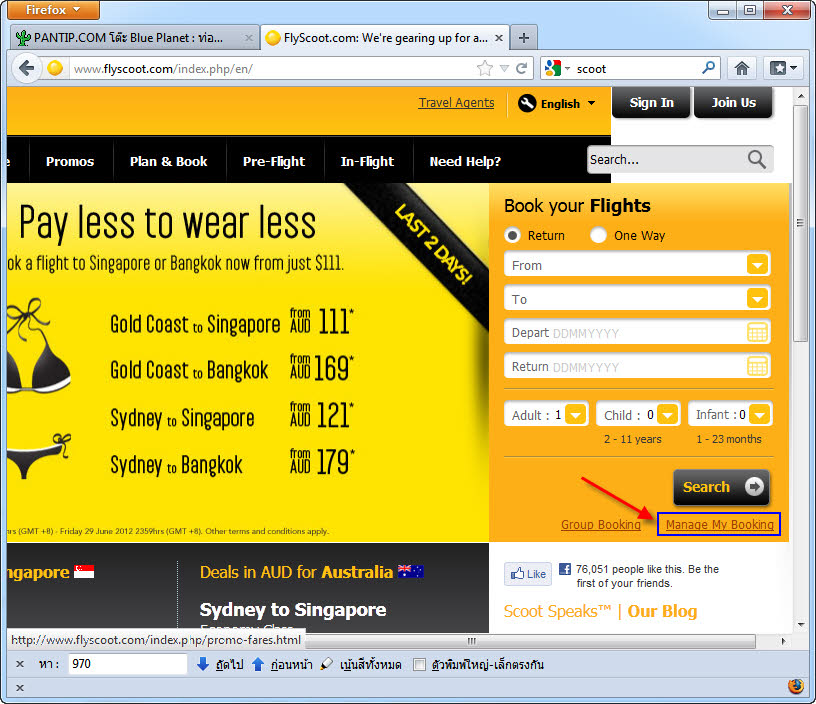Expand the From airport dropdown

(x=757, y=265)
